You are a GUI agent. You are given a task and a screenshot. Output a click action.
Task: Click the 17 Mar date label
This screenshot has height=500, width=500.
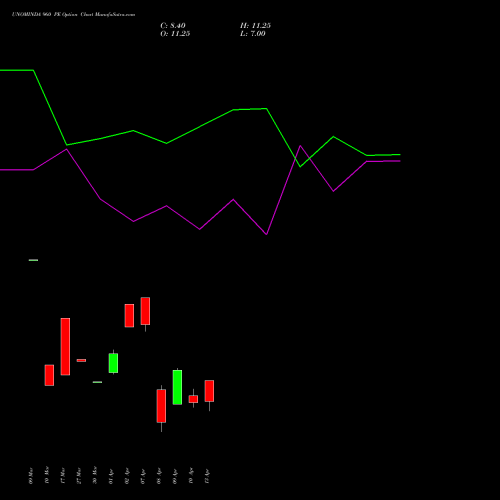63,475
